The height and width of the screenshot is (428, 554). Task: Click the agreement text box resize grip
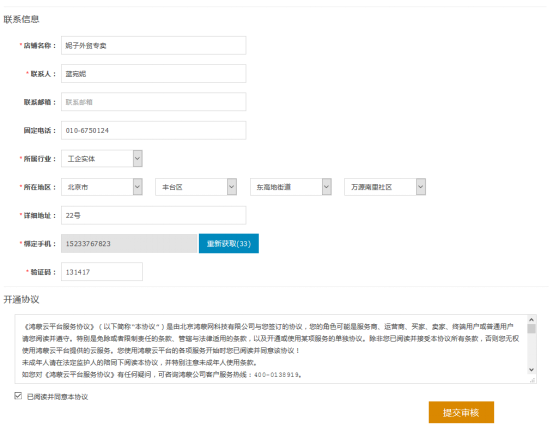pos(533,380)
